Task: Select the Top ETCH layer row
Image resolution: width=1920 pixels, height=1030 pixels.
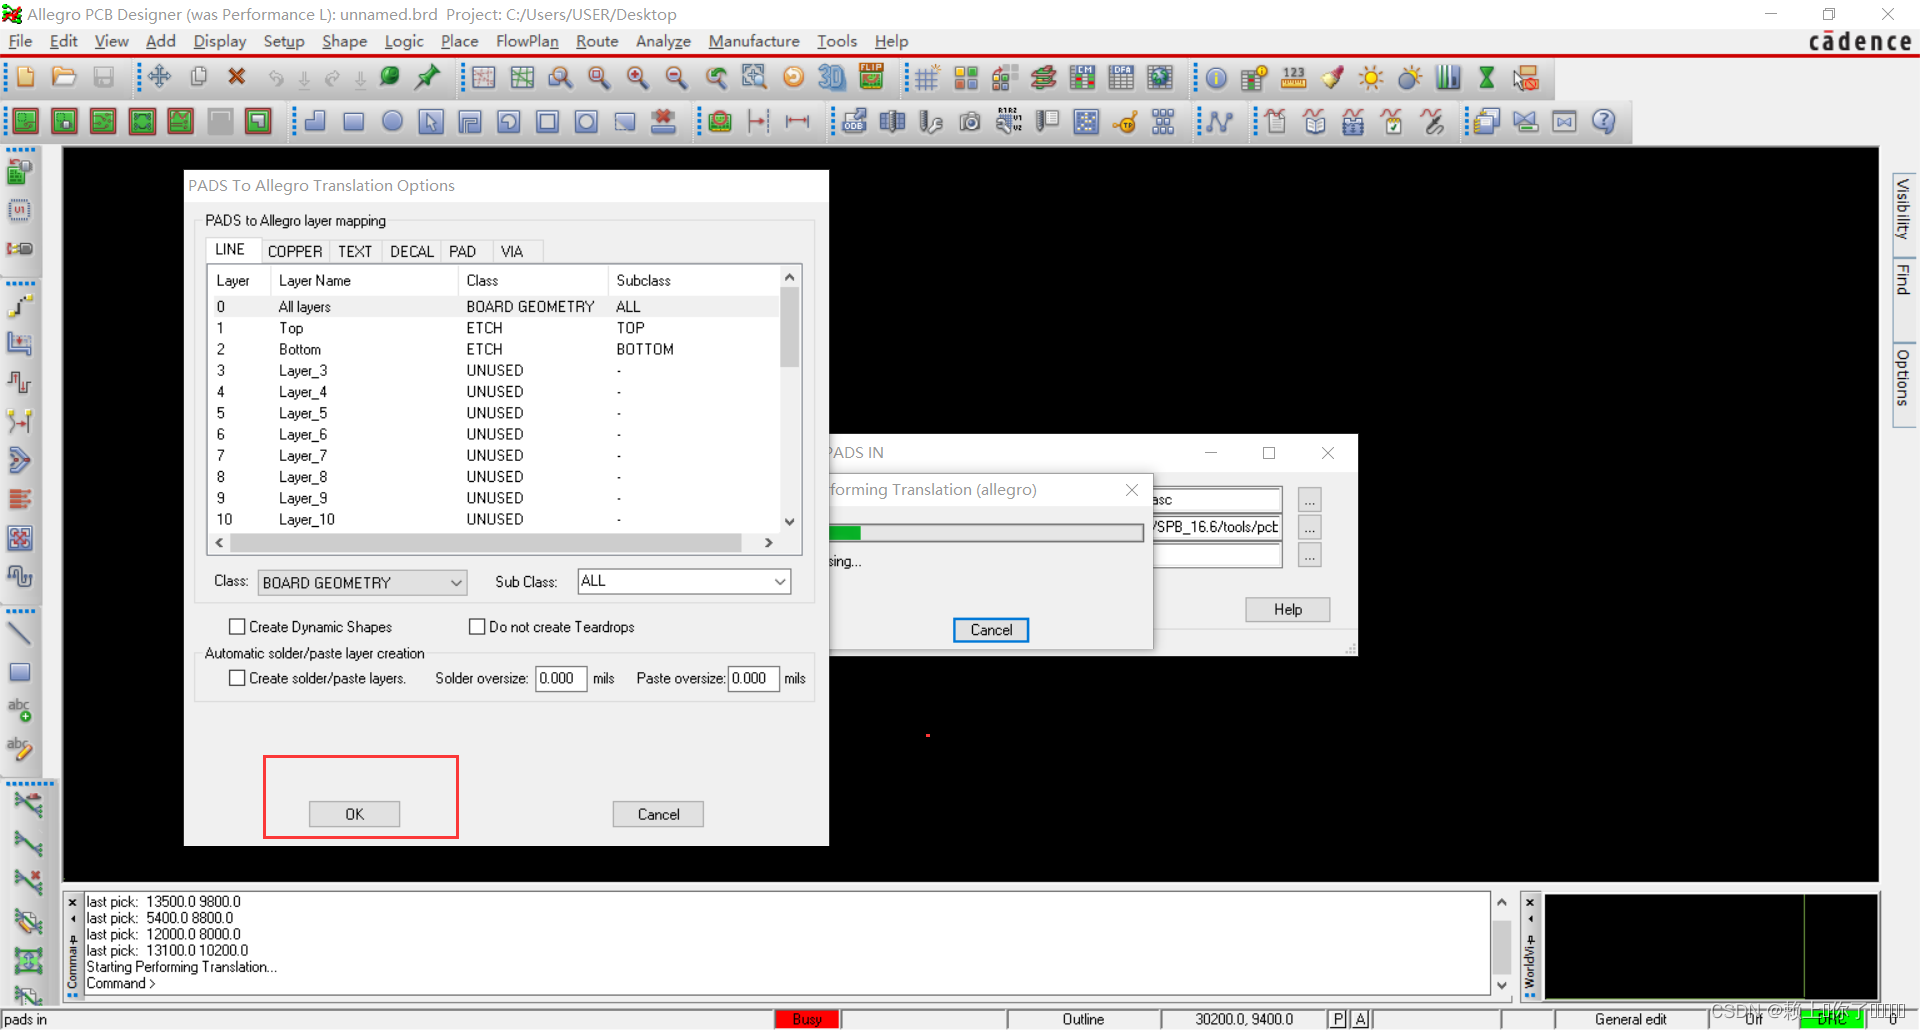Action: pos(494,328)
